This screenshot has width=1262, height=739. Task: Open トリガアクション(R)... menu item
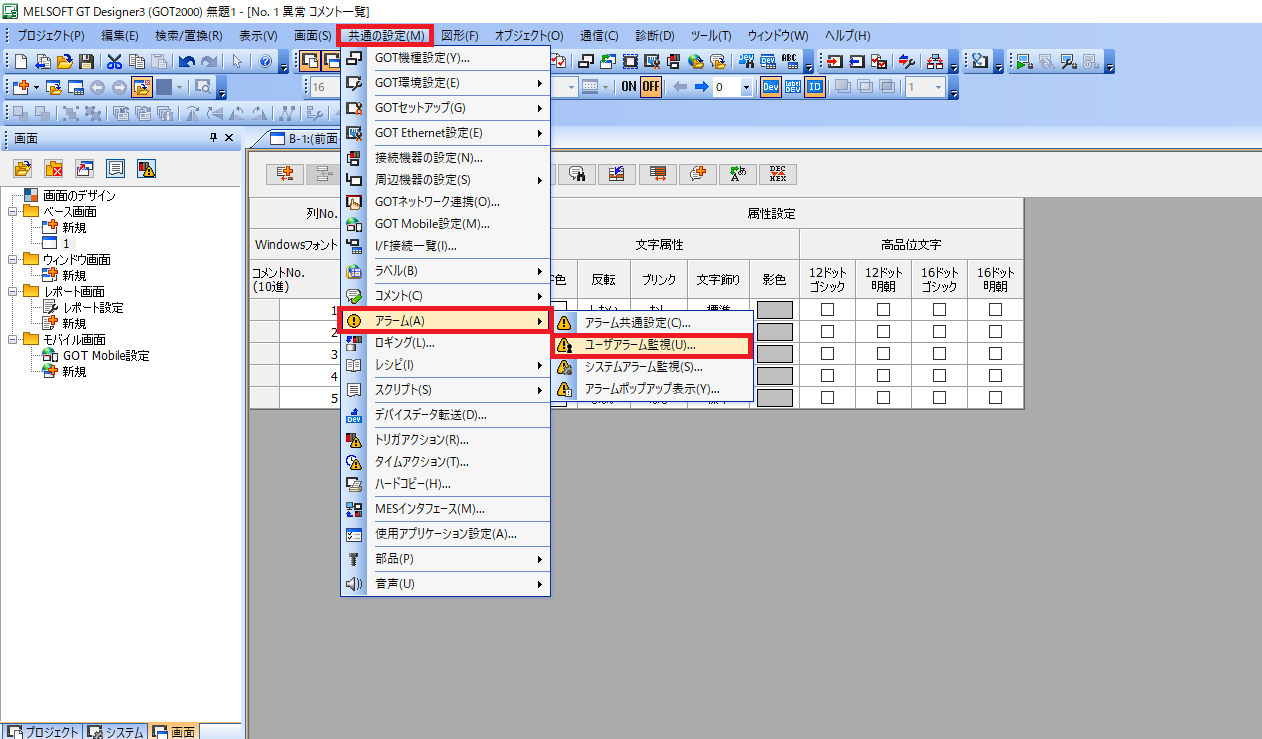point(446,439)
